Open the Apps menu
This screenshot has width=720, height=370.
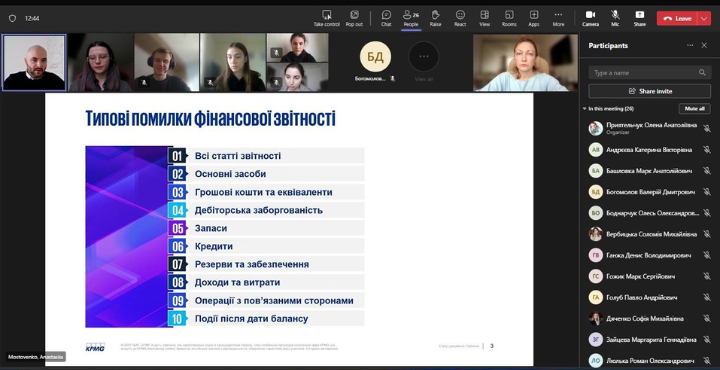(534, 18)
